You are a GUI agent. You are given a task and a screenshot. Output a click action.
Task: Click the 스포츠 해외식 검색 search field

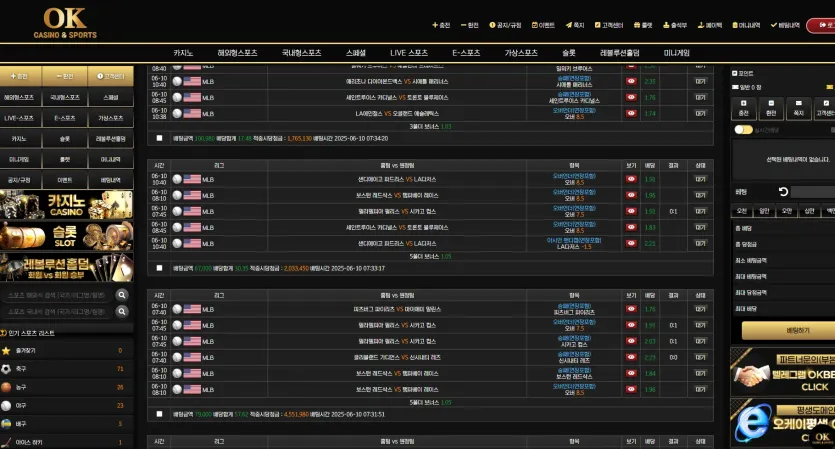(x=58, y=295)
